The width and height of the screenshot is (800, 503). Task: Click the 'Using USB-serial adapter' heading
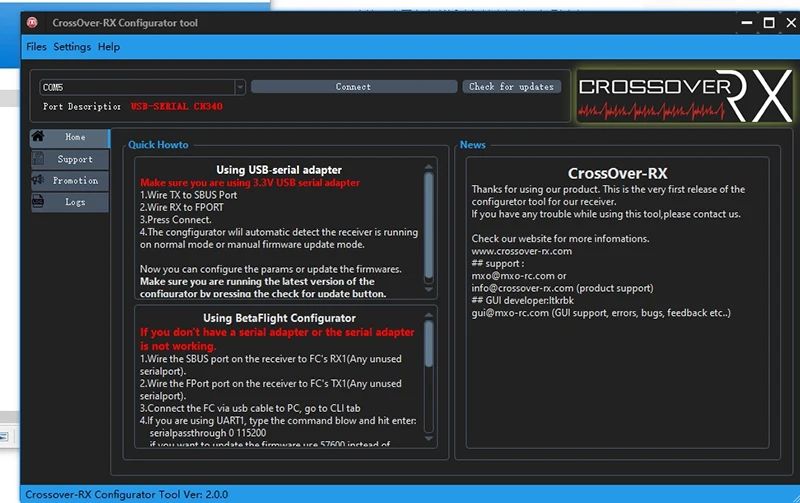pos(279,170)
